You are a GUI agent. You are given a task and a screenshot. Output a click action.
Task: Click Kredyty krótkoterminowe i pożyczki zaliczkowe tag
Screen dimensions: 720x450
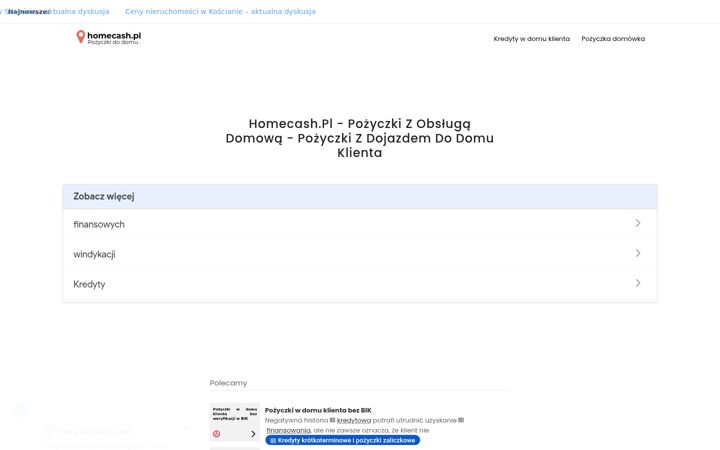342,440
